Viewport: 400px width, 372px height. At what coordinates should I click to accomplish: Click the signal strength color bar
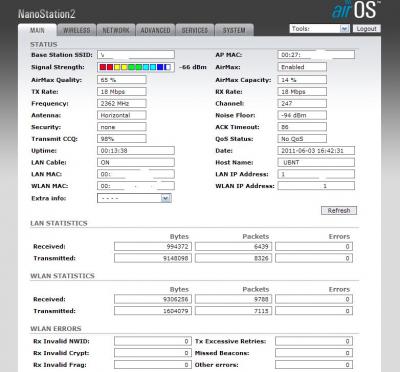click(136, 67)
